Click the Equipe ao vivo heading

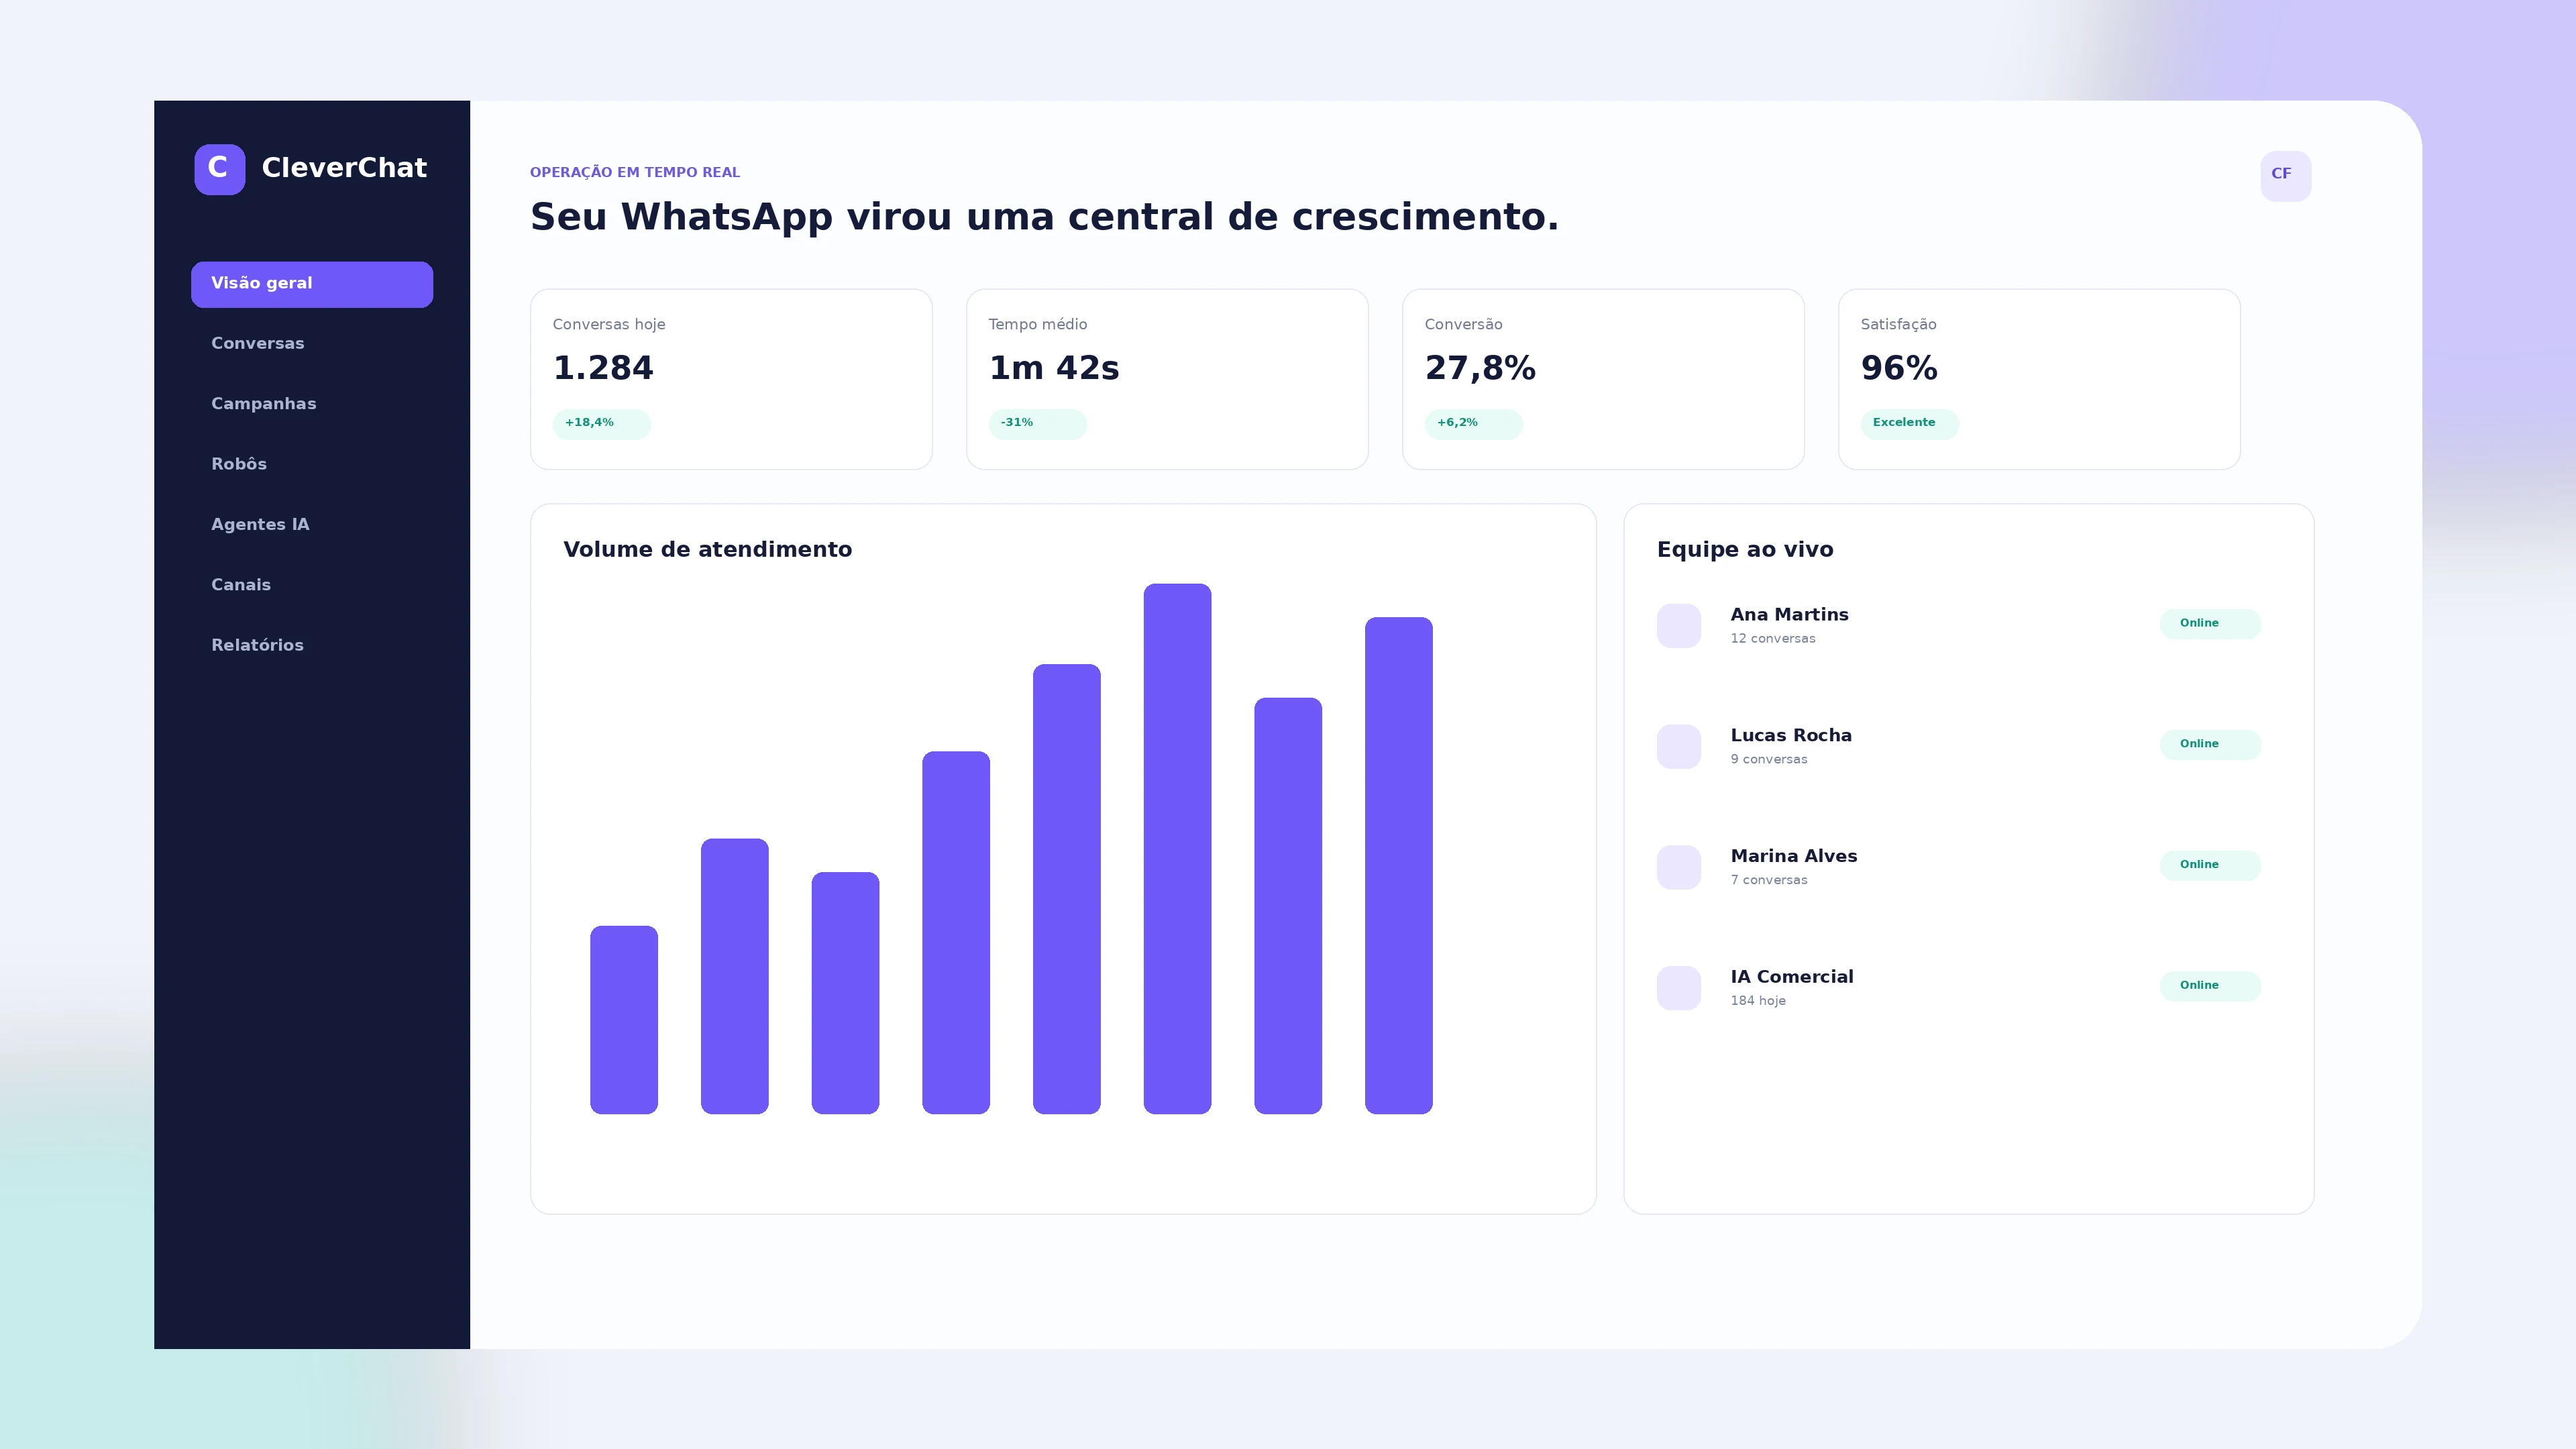pyautogui.click(x=1745, y=550)
